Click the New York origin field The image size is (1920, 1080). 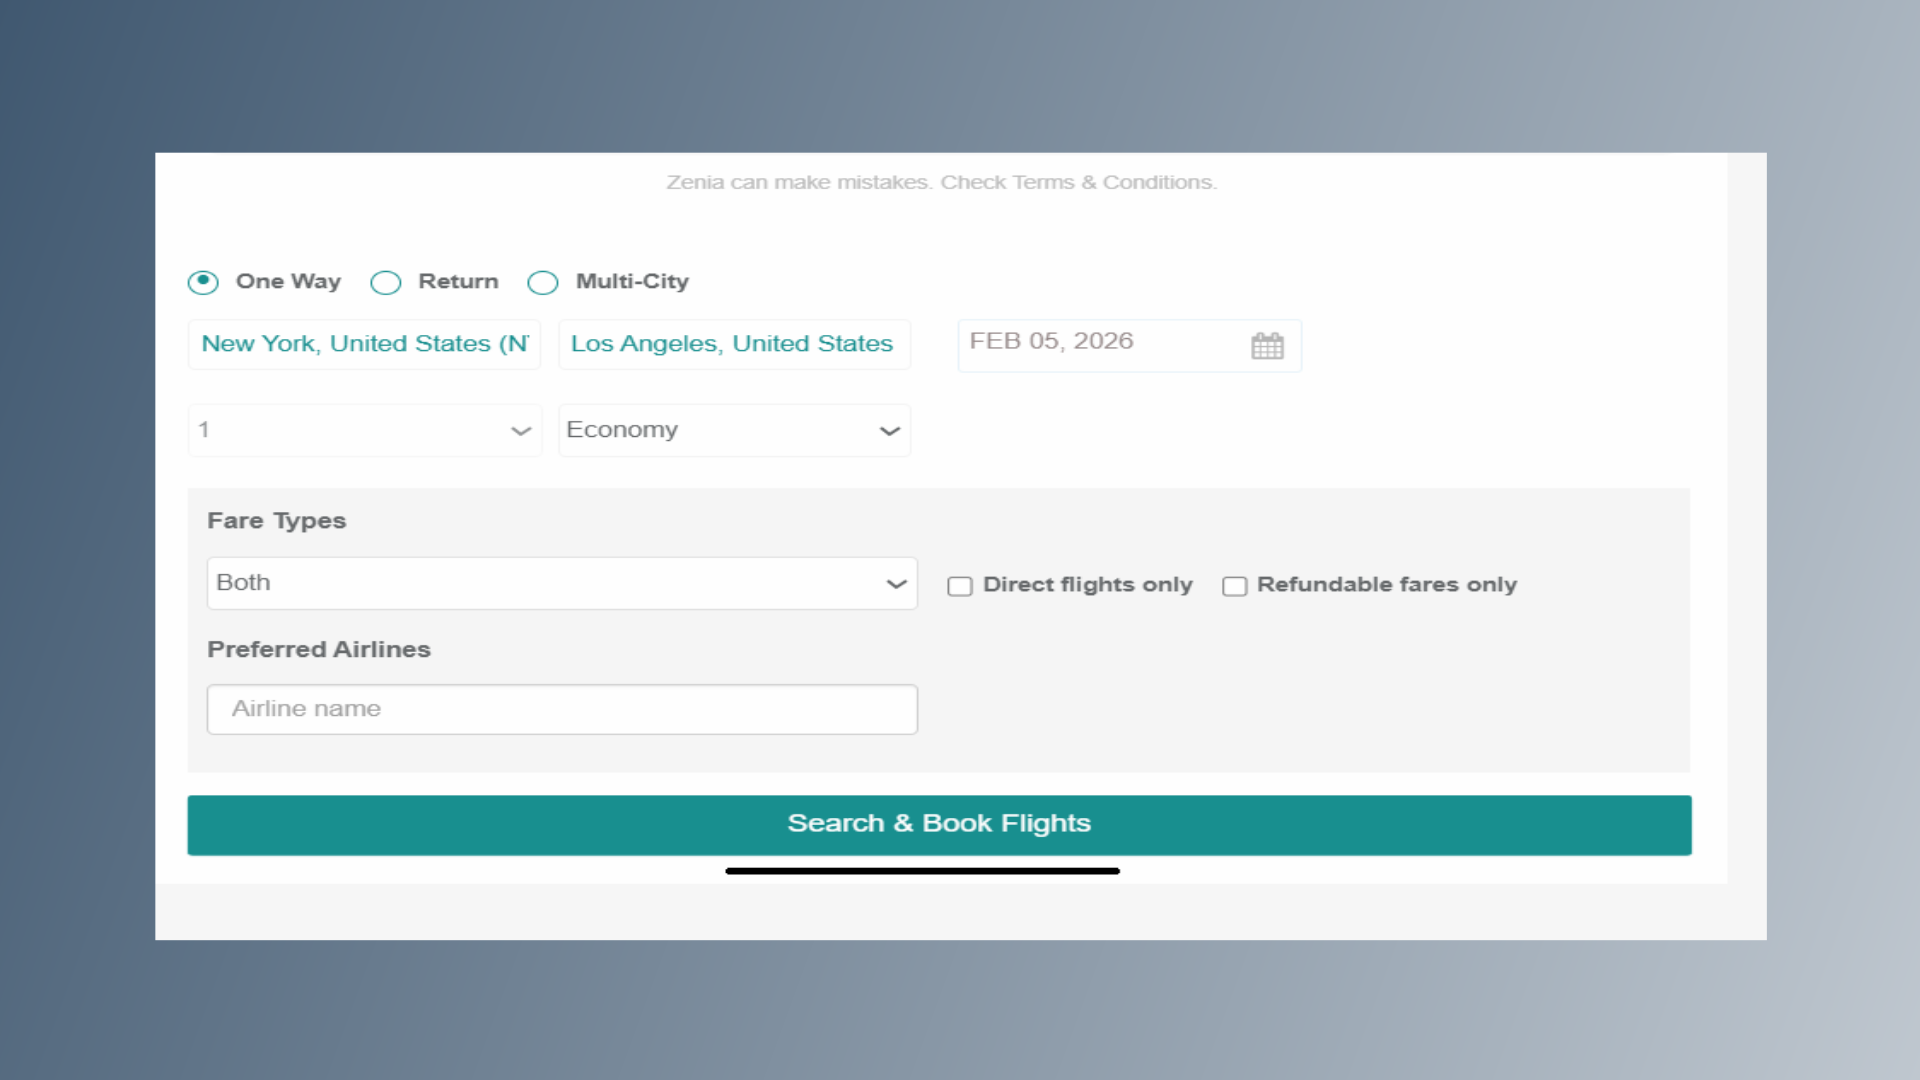coord(364,344)
